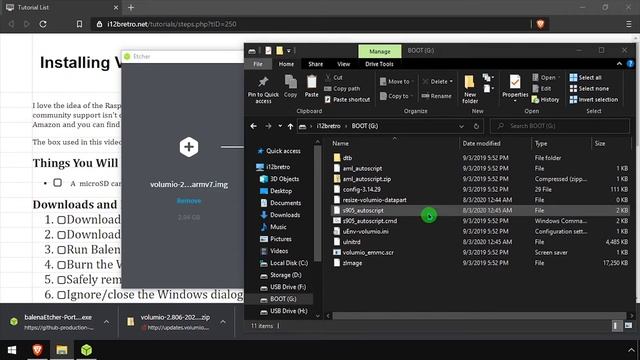Open Properties in the ribbon
Viewport: 640px width, 360px height.
click(x=515, y=87)
